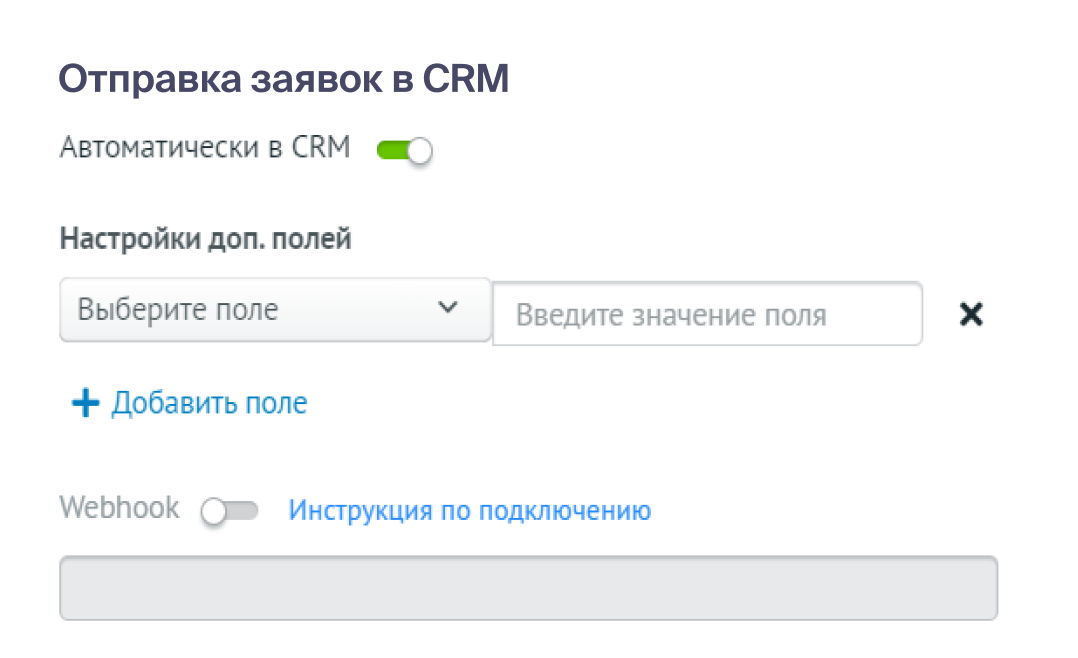Viewport: 1078px width, 658px height.
Task: Open the "Выберите поле" dropdown
Action: (x=275, y=310)
